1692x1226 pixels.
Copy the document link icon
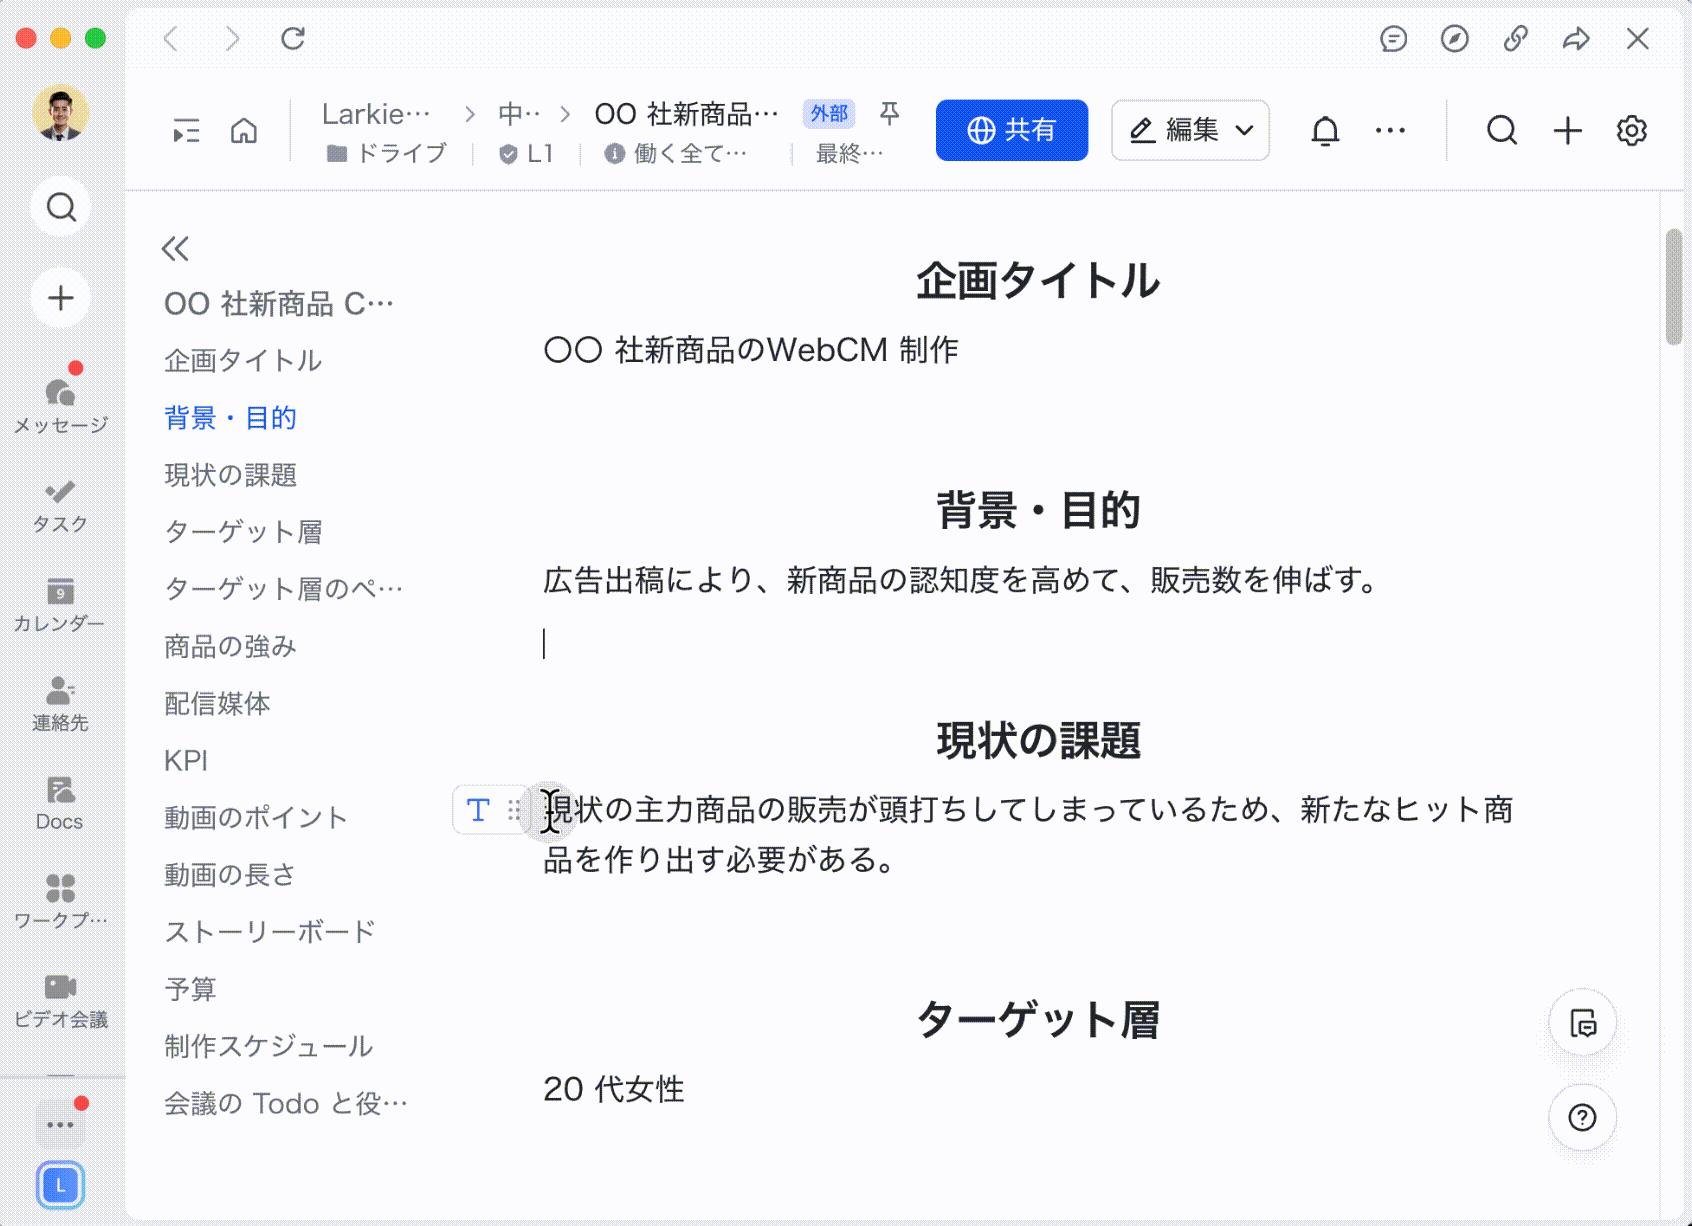point(1515,40)
